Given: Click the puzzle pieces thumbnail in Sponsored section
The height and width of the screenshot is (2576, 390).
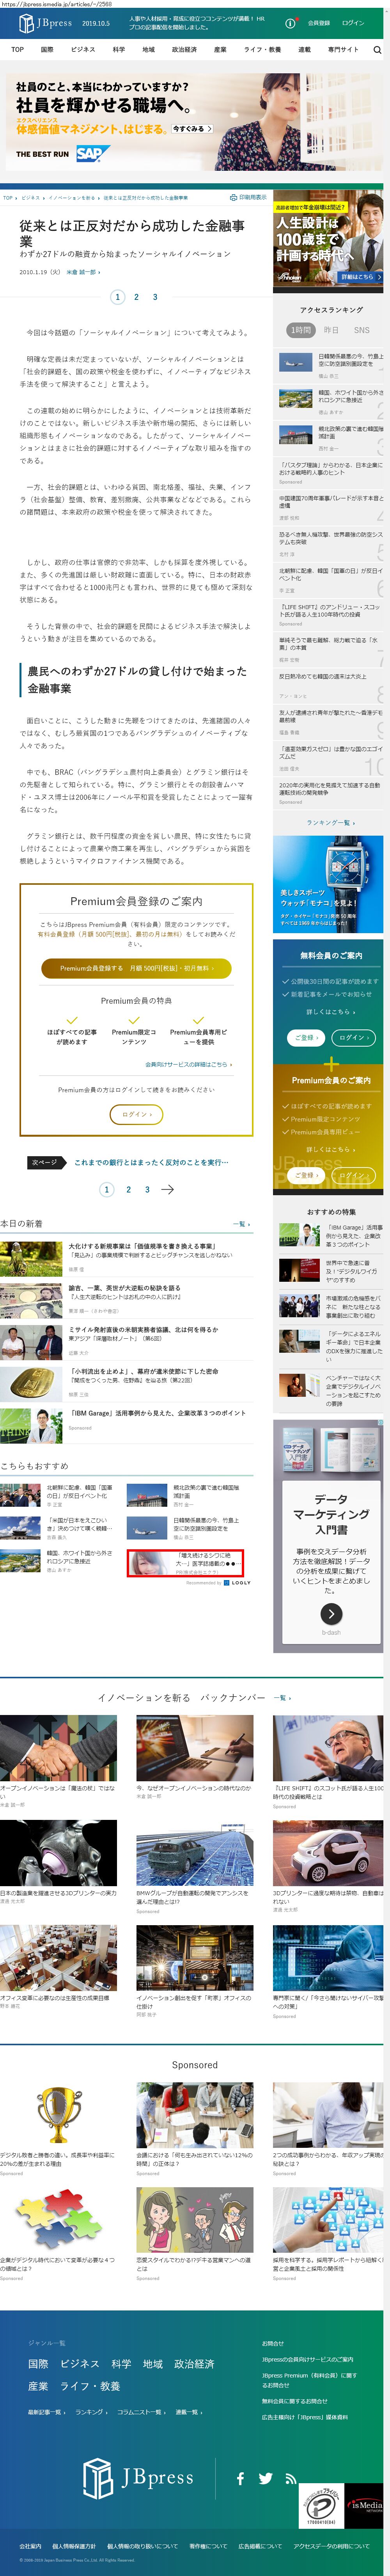Looking at the screenshot, I should (58, 2220).
